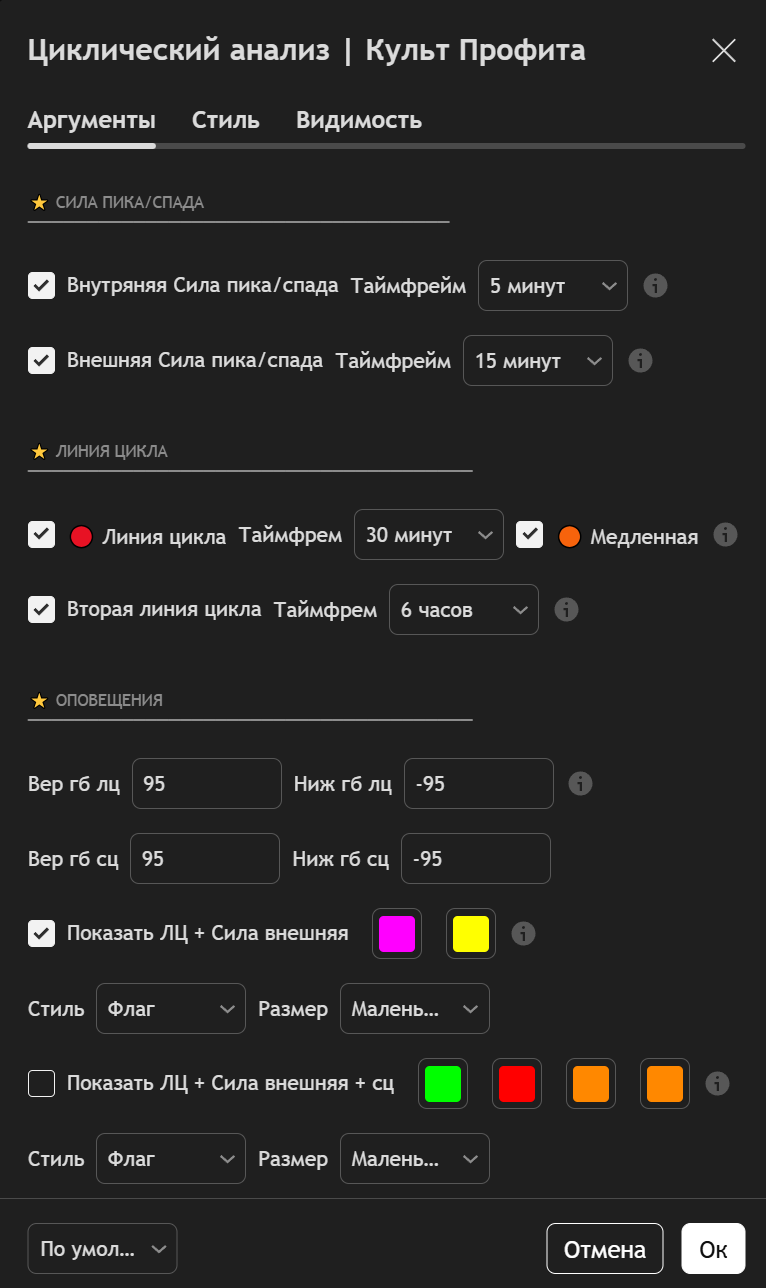Click info icon beside Вторая линия цикла

coord(566,609)
